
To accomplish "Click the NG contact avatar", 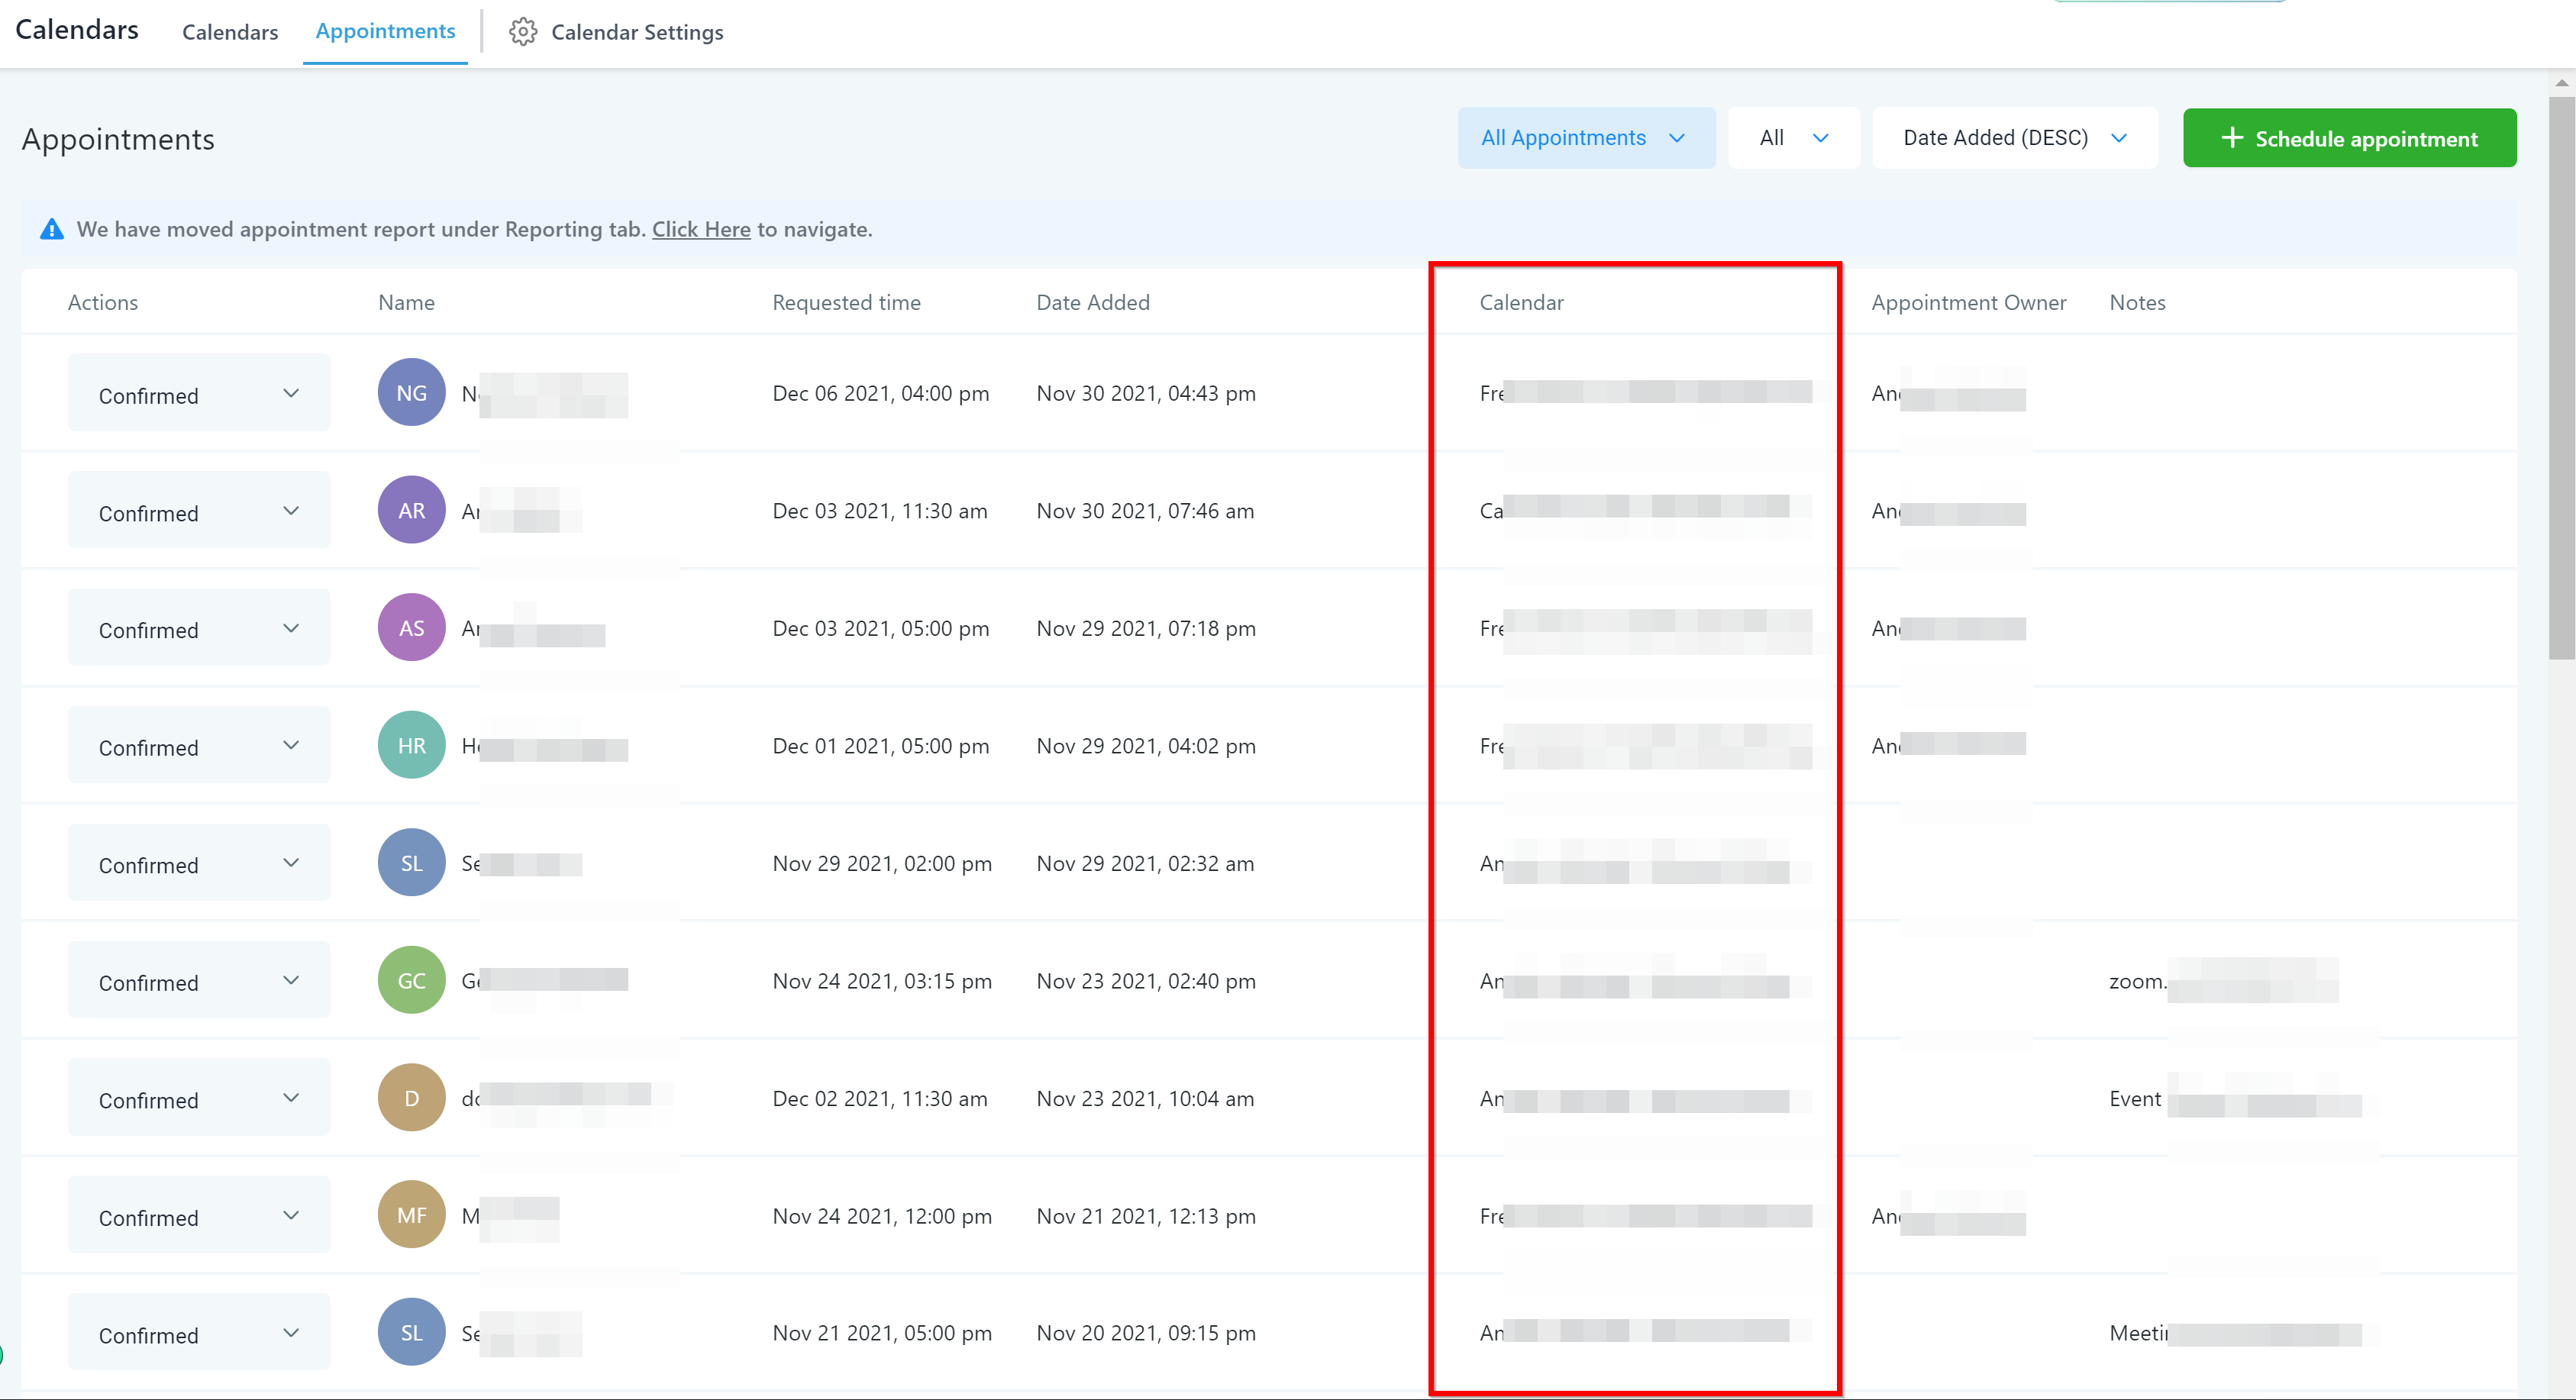I will pyautogui.click(x=411, y=393).
